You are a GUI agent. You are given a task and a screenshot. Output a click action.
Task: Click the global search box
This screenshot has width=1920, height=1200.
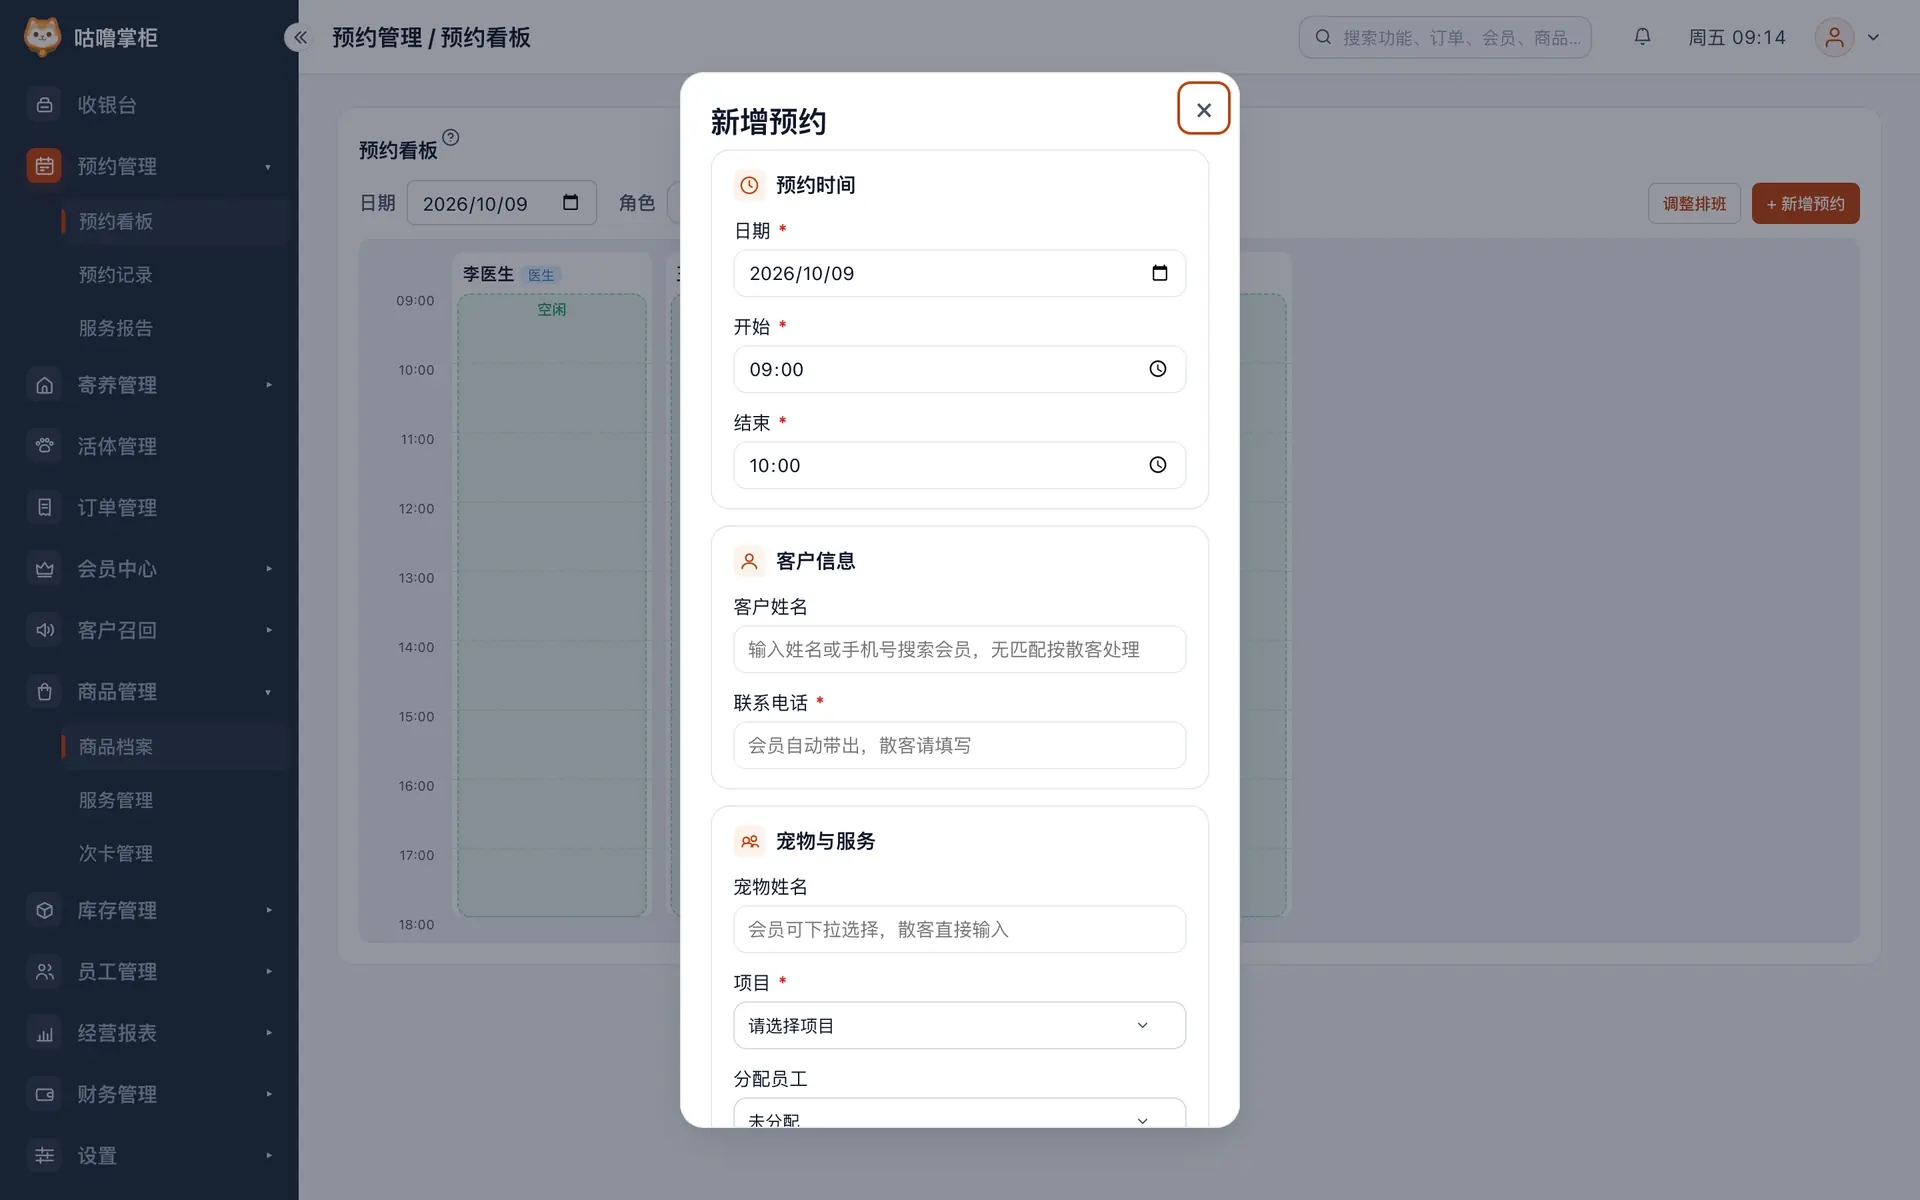click(x=1444, y=37)
